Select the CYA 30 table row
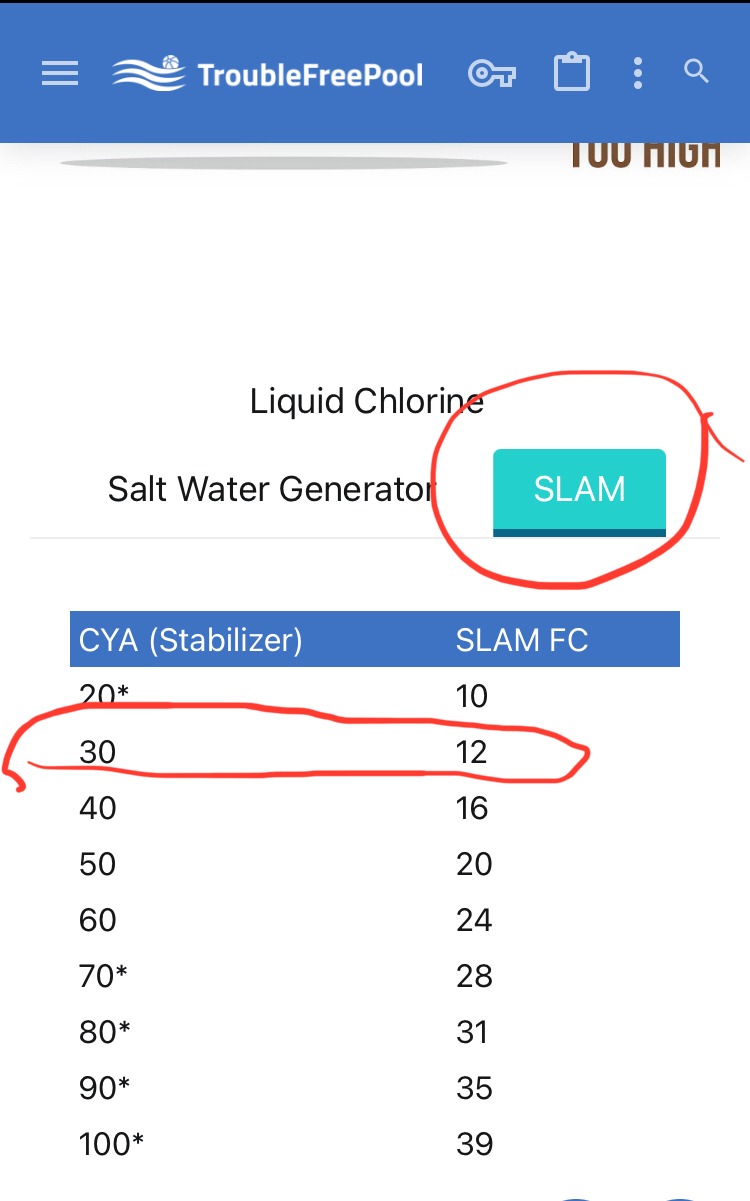The height and width of the screenshot is (1201, 750). pos(375,752)
